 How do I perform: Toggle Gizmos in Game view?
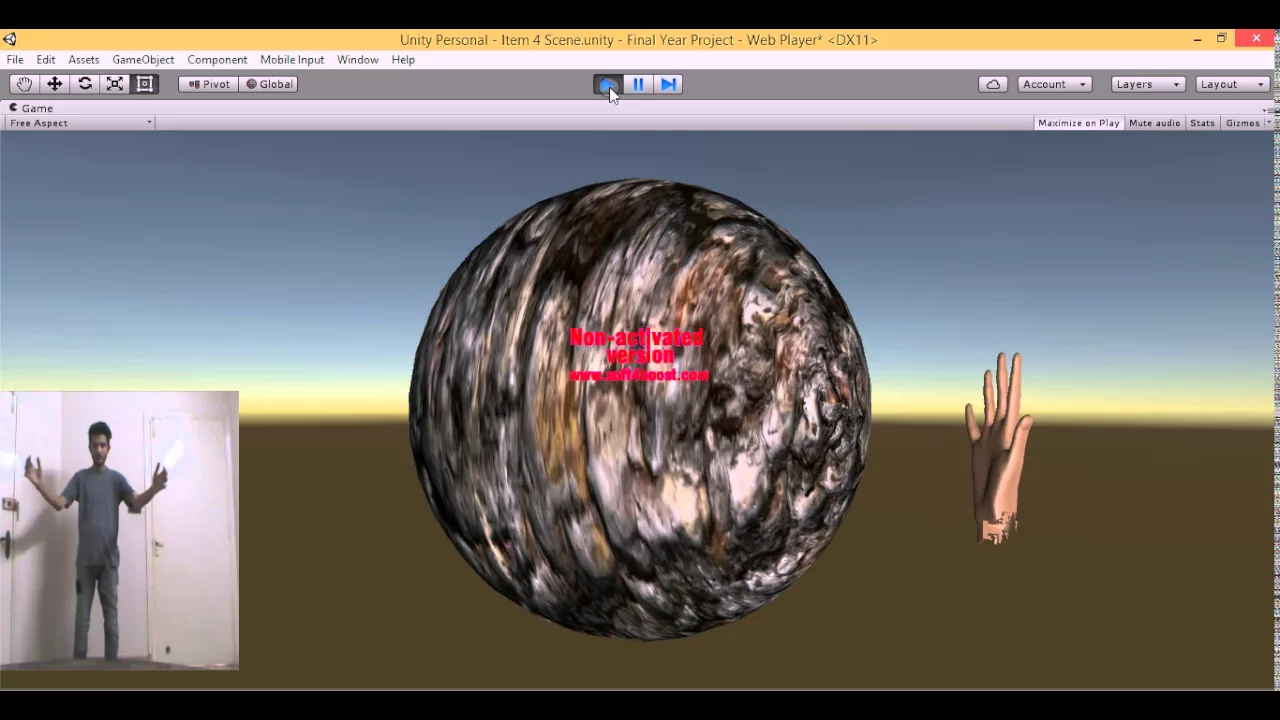1243,123
